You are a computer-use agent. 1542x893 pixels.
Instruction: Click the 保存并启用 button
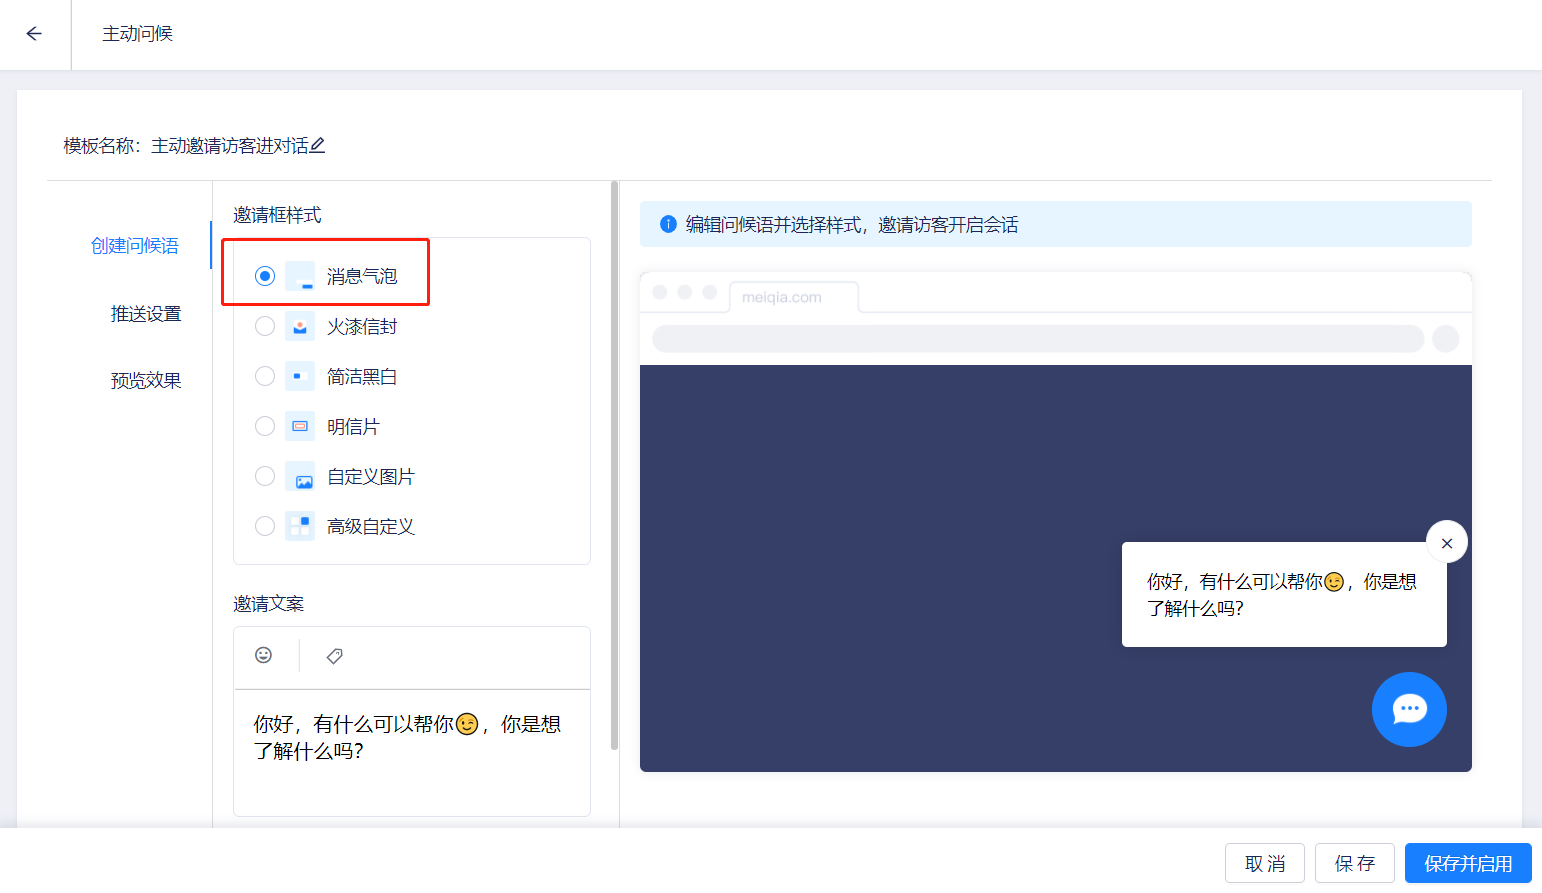[1468, 863]
